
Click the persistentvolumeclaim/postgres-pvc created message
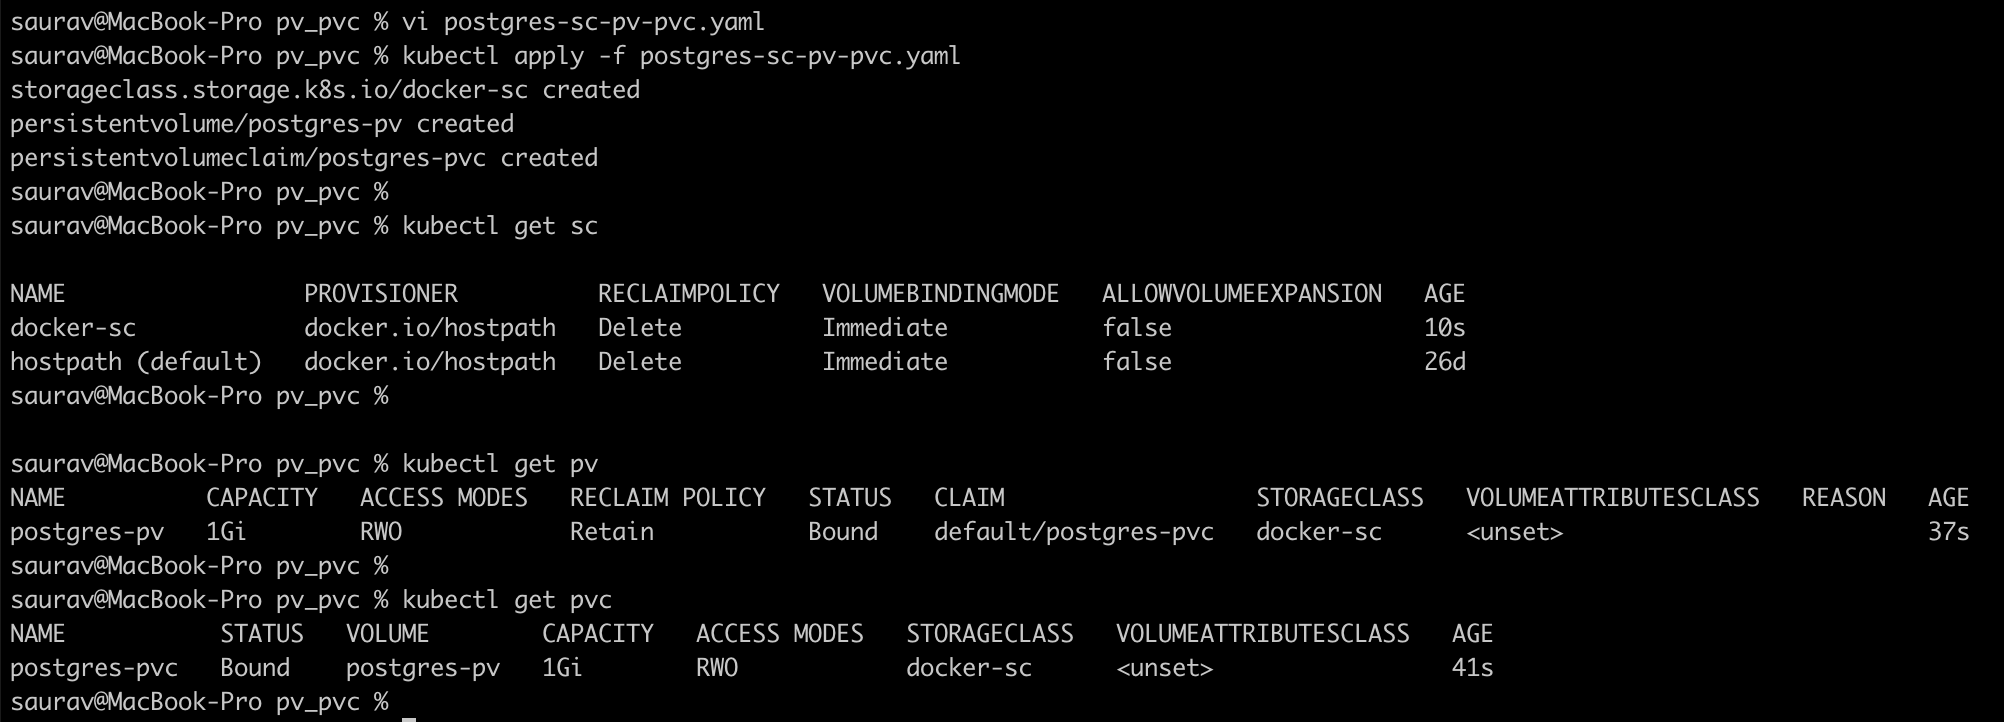pyautogui.click(x=304, y=158)
